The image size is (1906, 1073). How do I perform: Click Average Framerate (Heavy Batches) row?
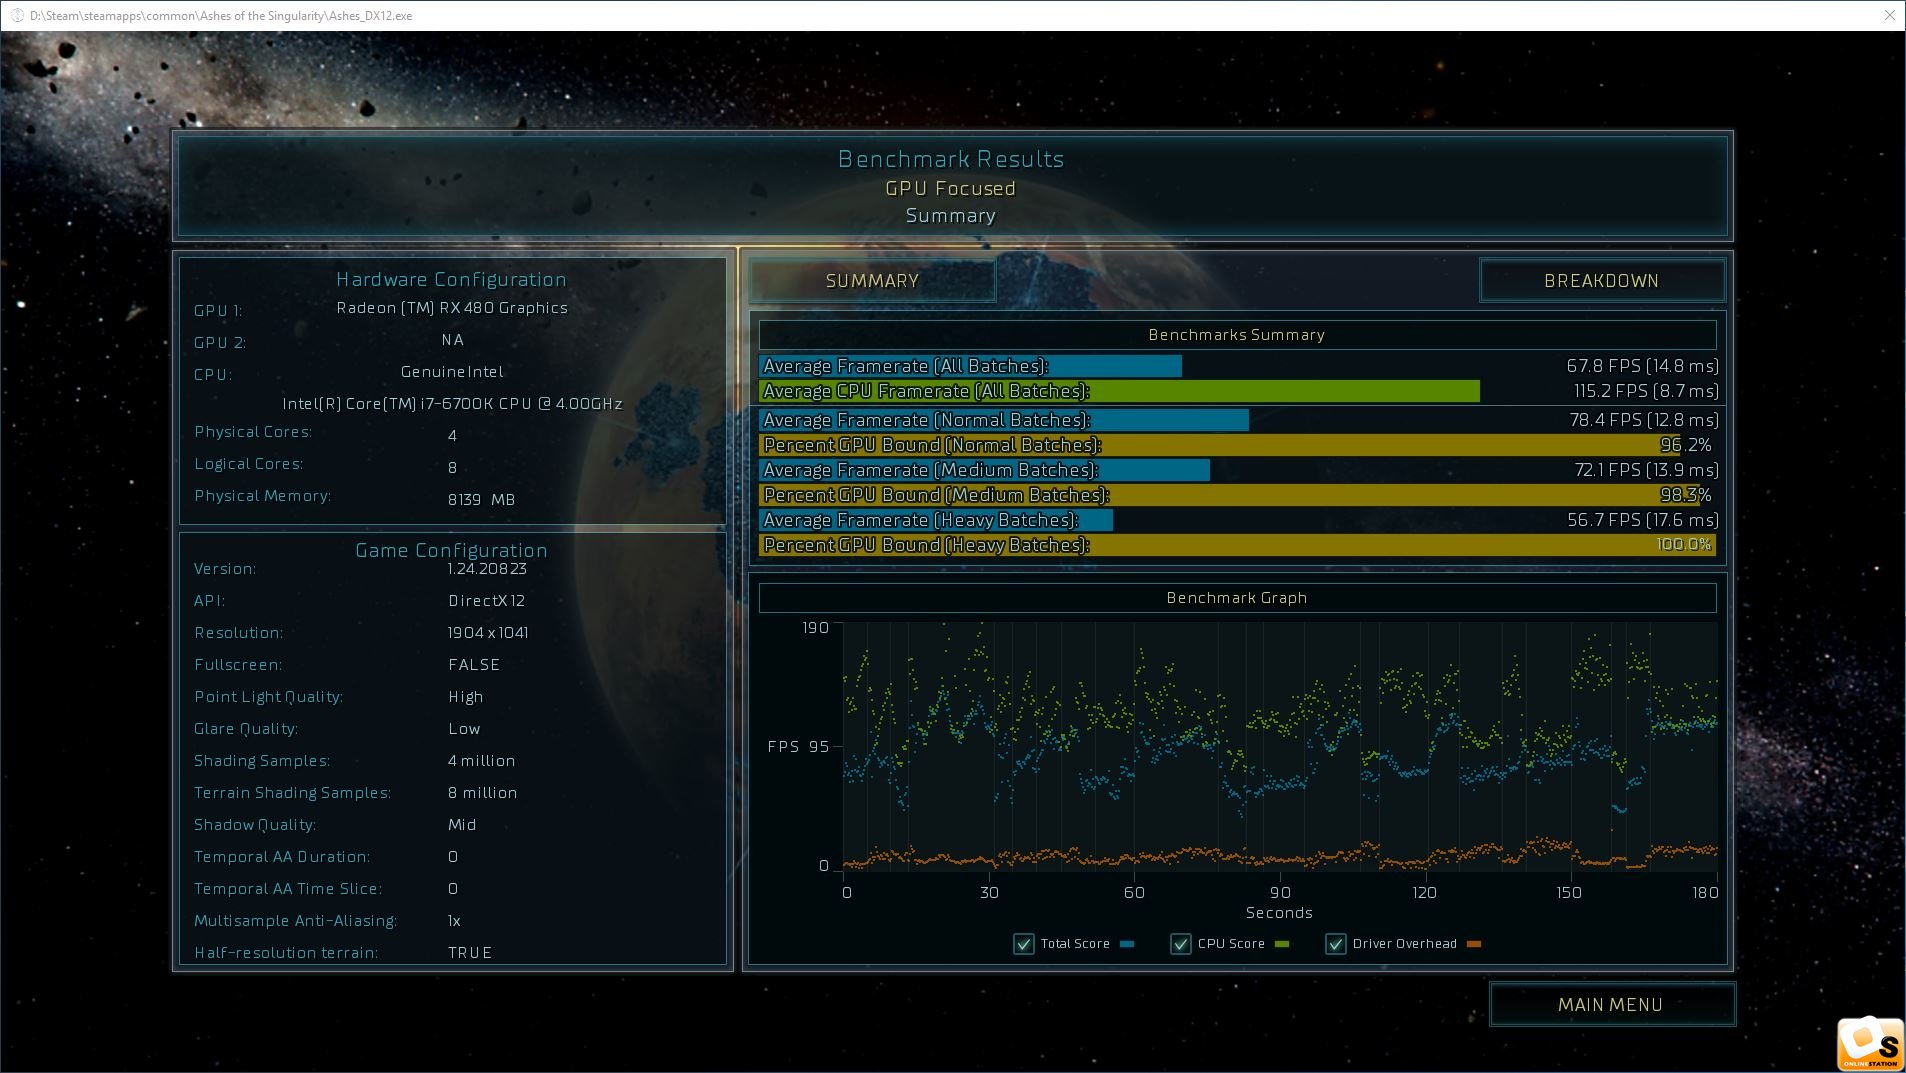1238,520
